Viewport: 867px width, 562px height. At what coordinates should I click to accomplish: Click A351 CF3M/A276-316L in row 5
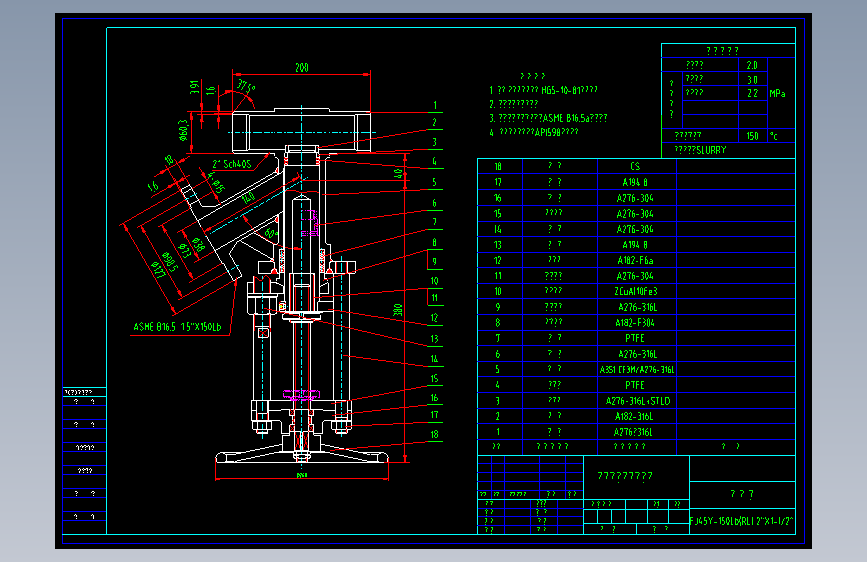click(637, 370)
